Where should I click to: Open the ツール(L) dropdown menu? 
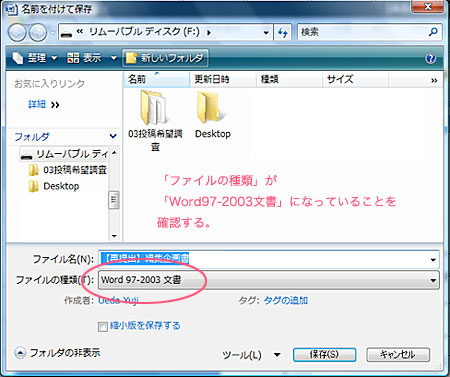tap(251, 355)
